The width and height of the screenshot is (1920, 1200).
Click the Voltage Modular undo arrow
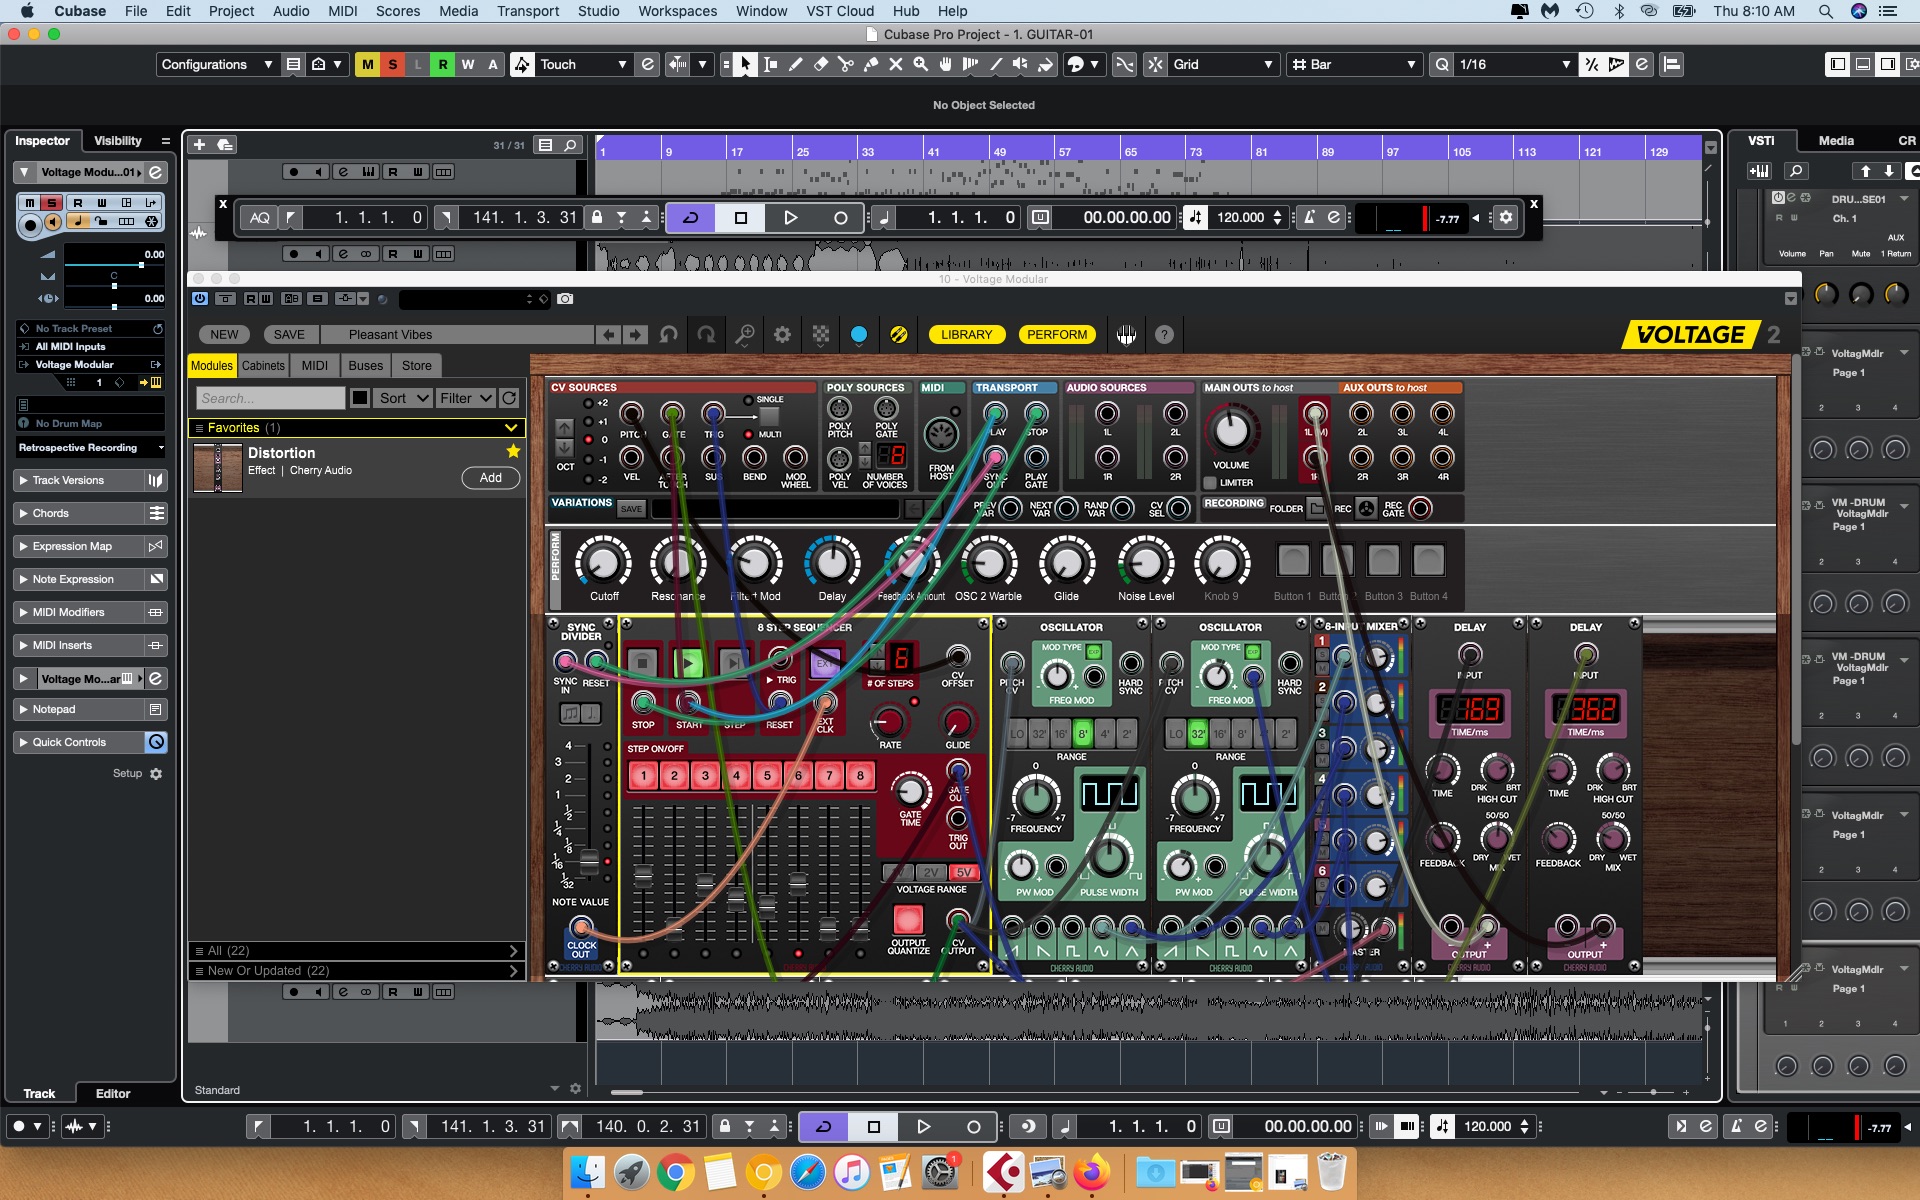tap(669, 335)
